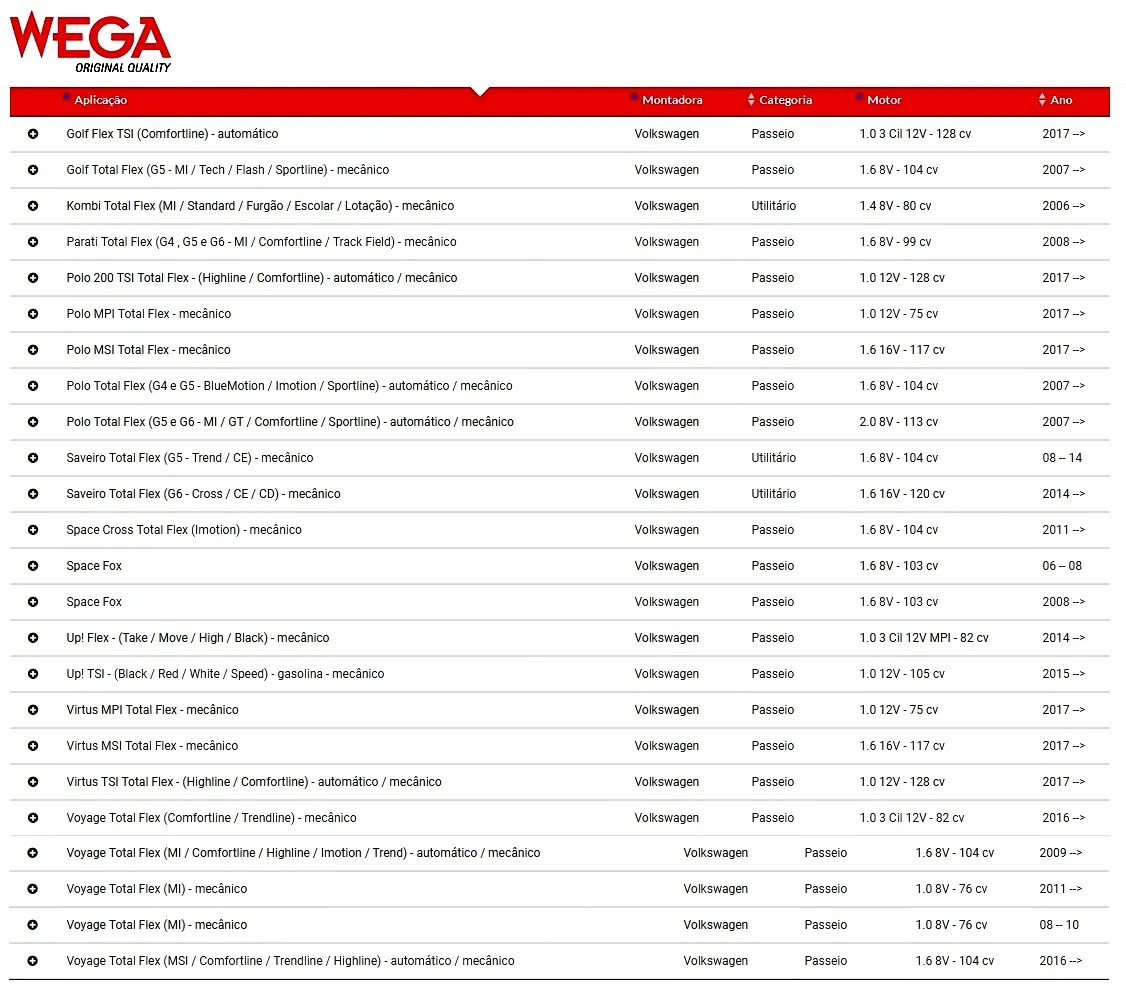Viewport: 1126px width, 993px height.
Task: Click plus icon for Space Cross Total Flex
Action: click(33, 530)
